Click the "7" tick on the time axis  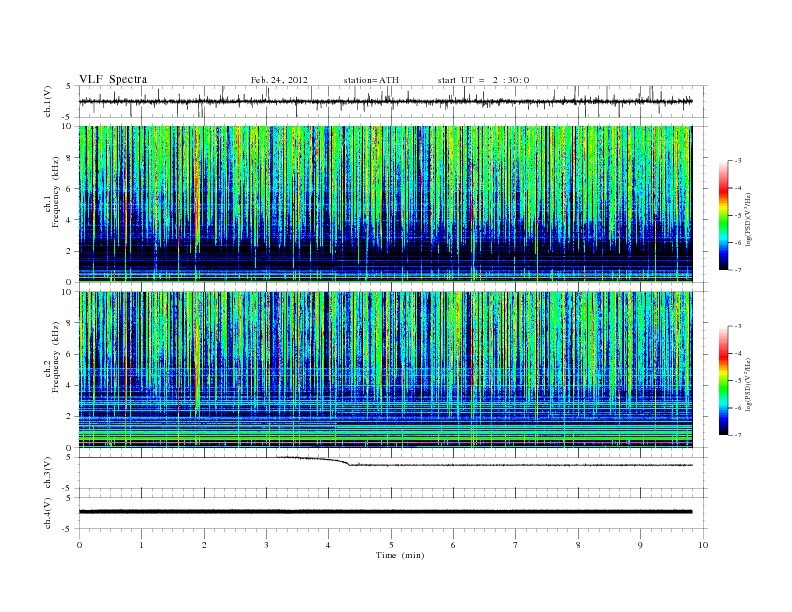[516, 545]
